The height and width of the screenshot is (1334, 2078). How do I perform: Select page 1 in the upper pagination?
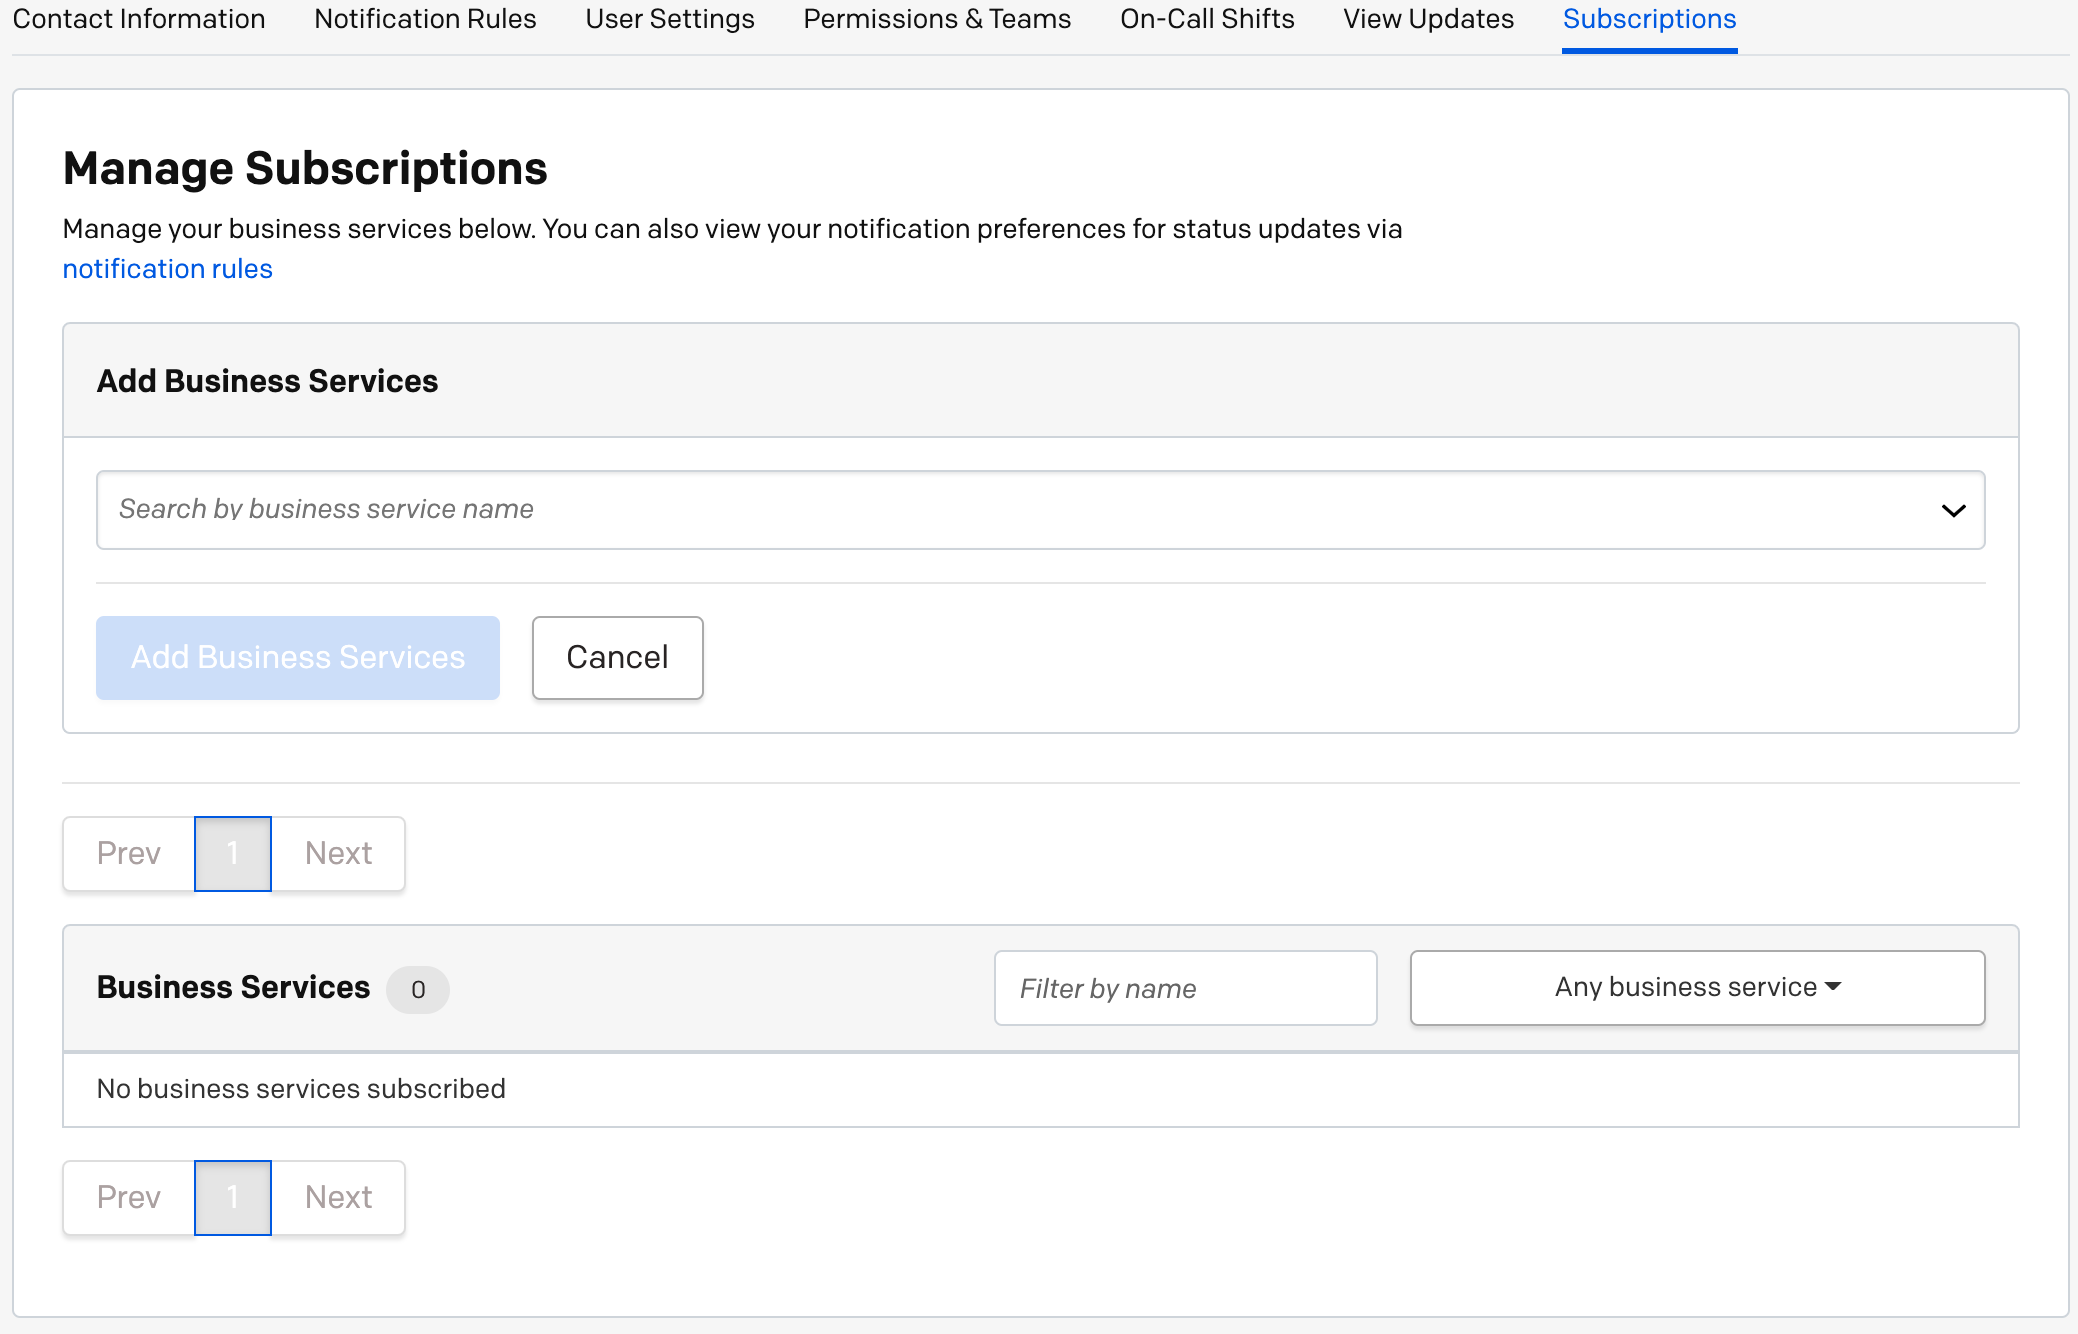pos(233,854)
